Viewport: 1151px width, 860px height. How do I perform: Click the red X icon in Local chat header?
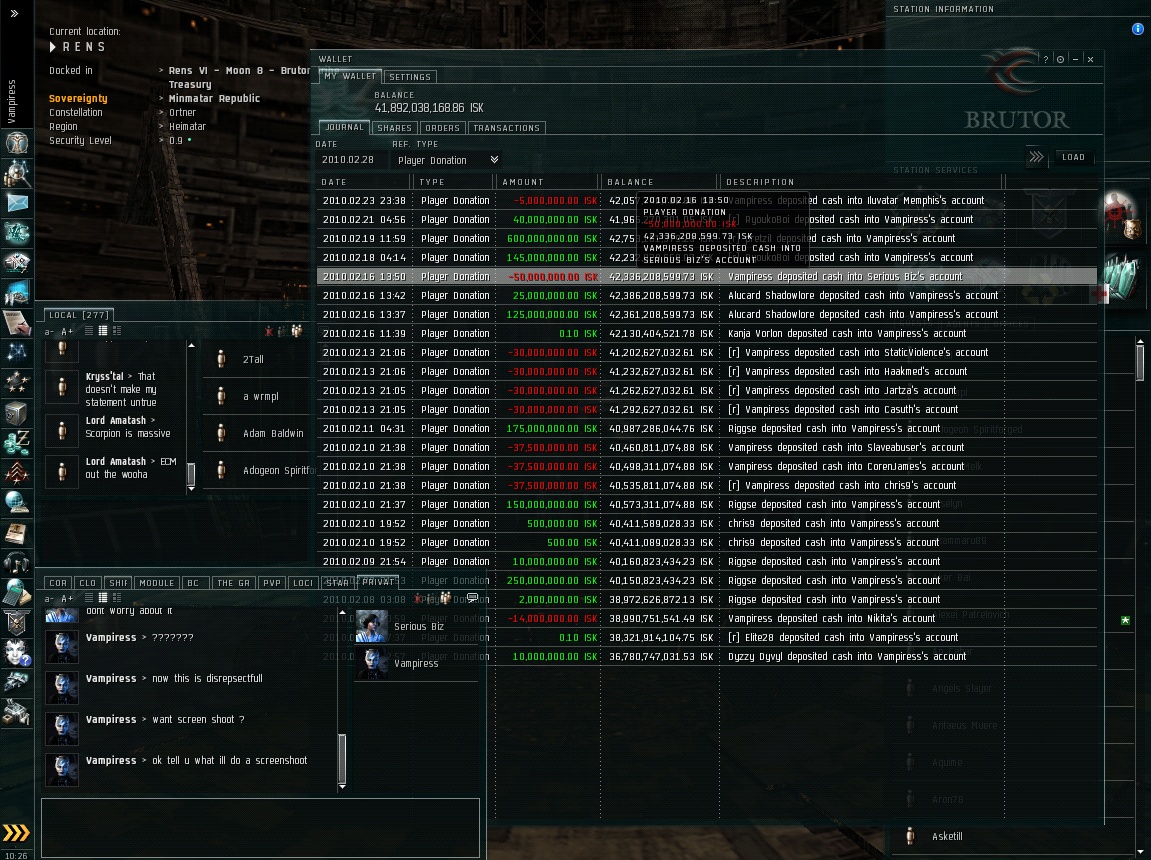(269, 332)
